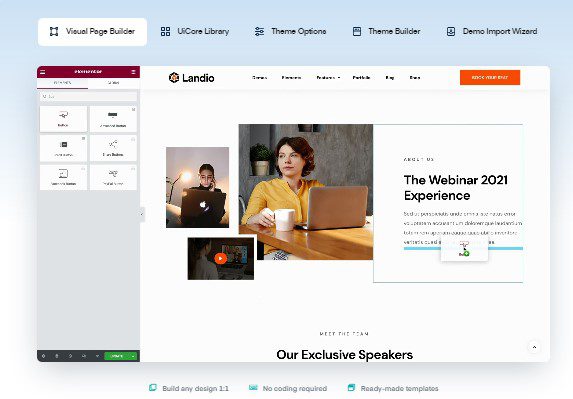573x399 pixels.
Task: Select the Elements tab in Elementor panel
Action: [62, 83]
